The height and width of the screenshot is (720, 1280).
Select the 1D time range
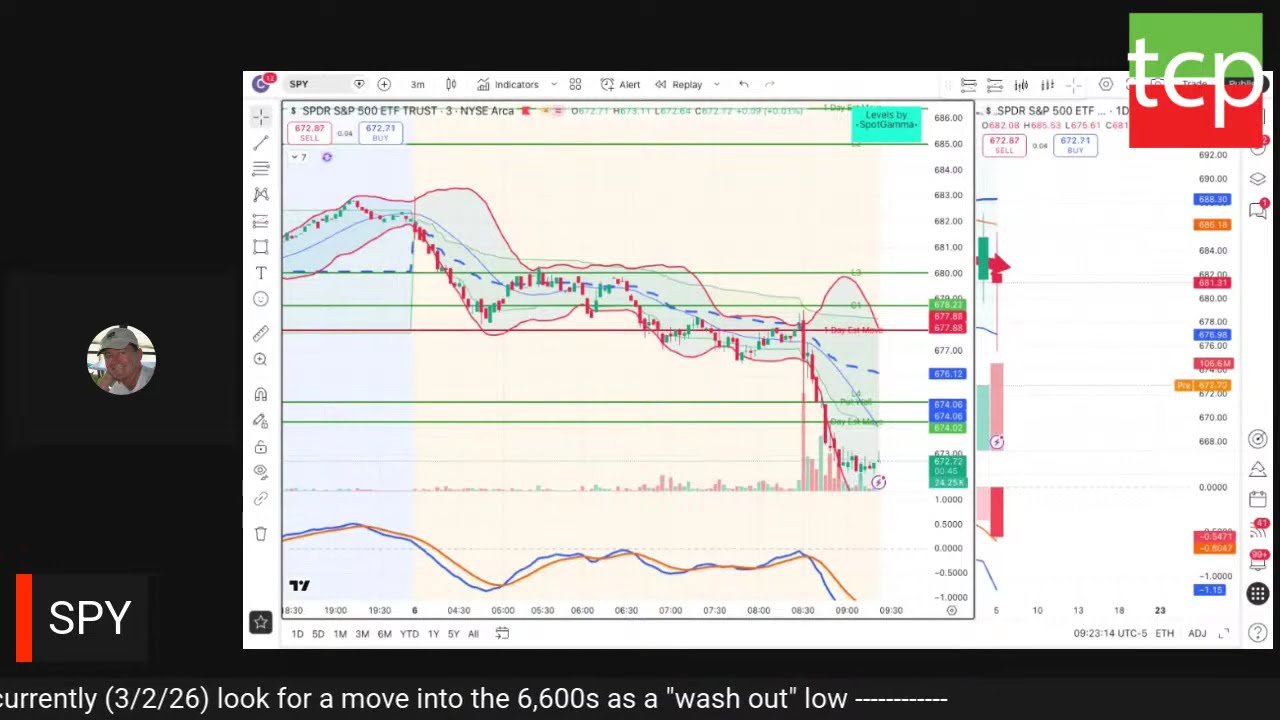[297, 633]
